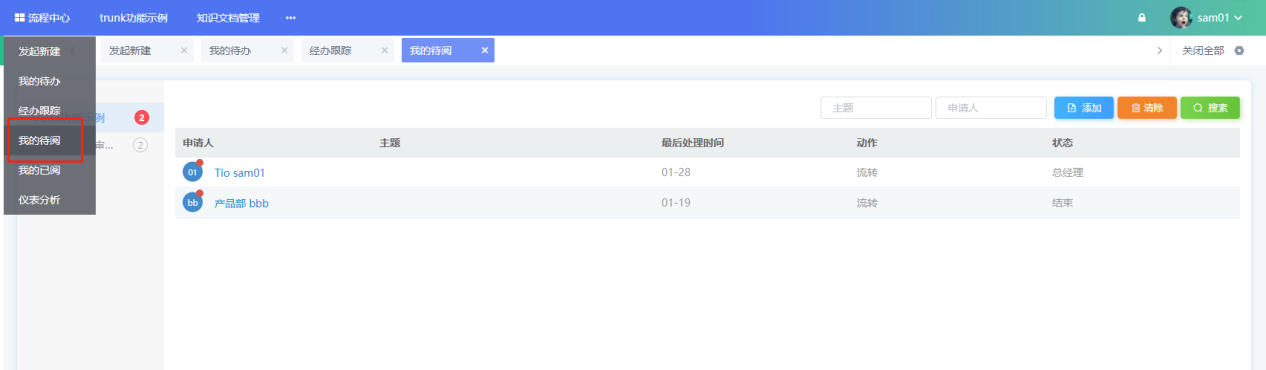
Task: Click the right arrow to show more tabs
Action: coord(1159,50)
